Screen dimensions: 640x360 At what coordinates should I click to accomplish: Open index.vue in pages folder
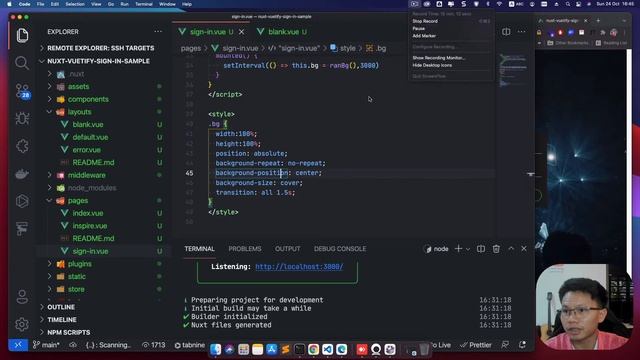click(x=88, y=213)
